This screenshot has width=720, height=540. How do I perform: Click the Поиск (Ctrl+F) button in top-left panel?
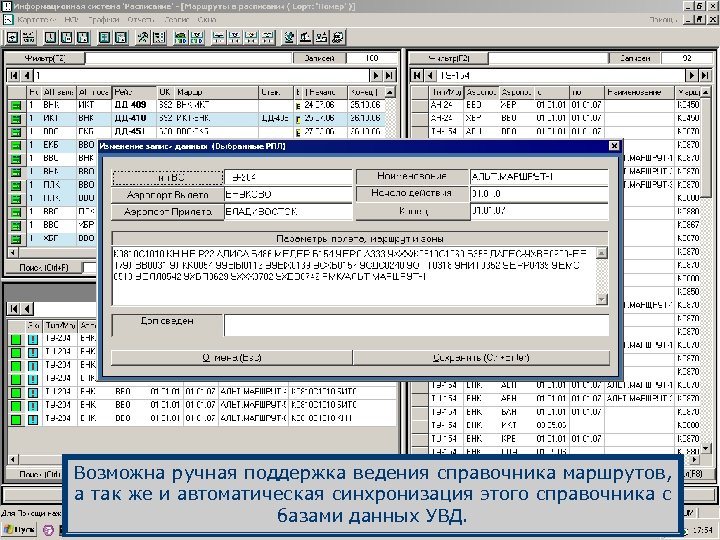click(44, 267)
